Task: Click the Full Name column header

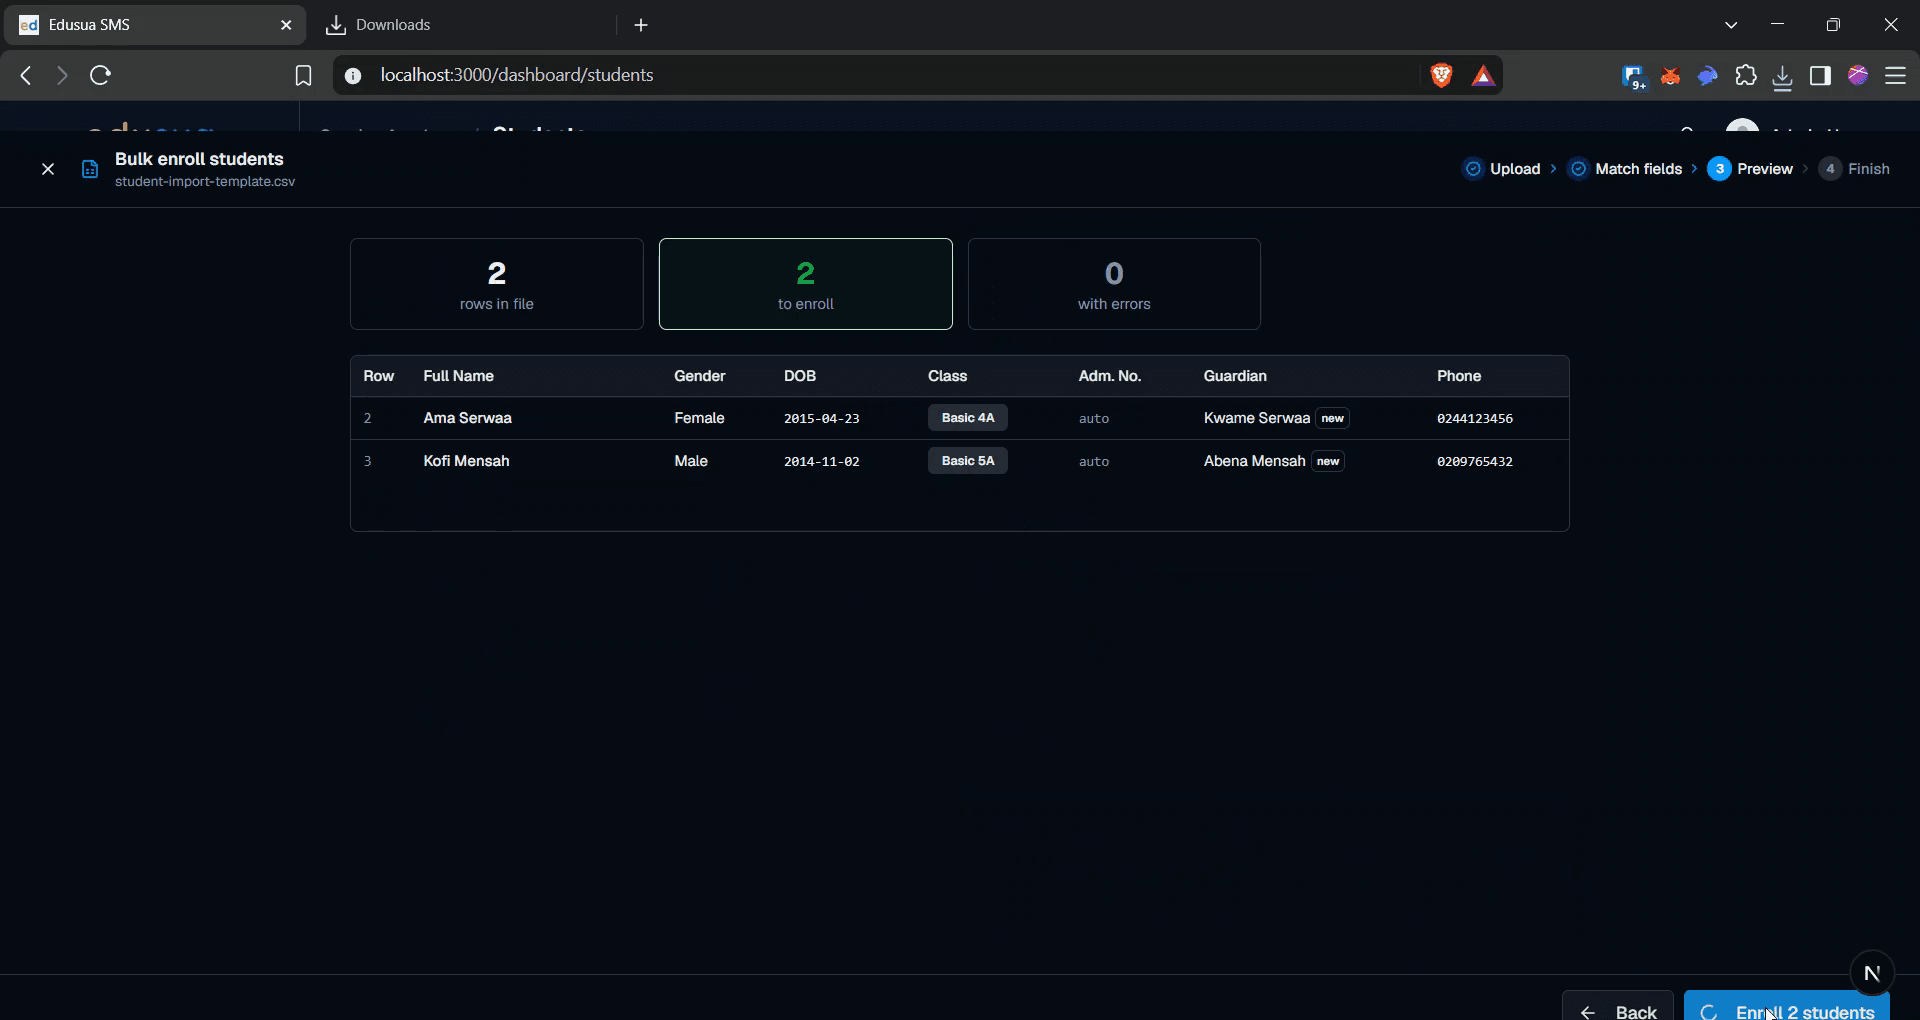Action: (x=458, y=376)
